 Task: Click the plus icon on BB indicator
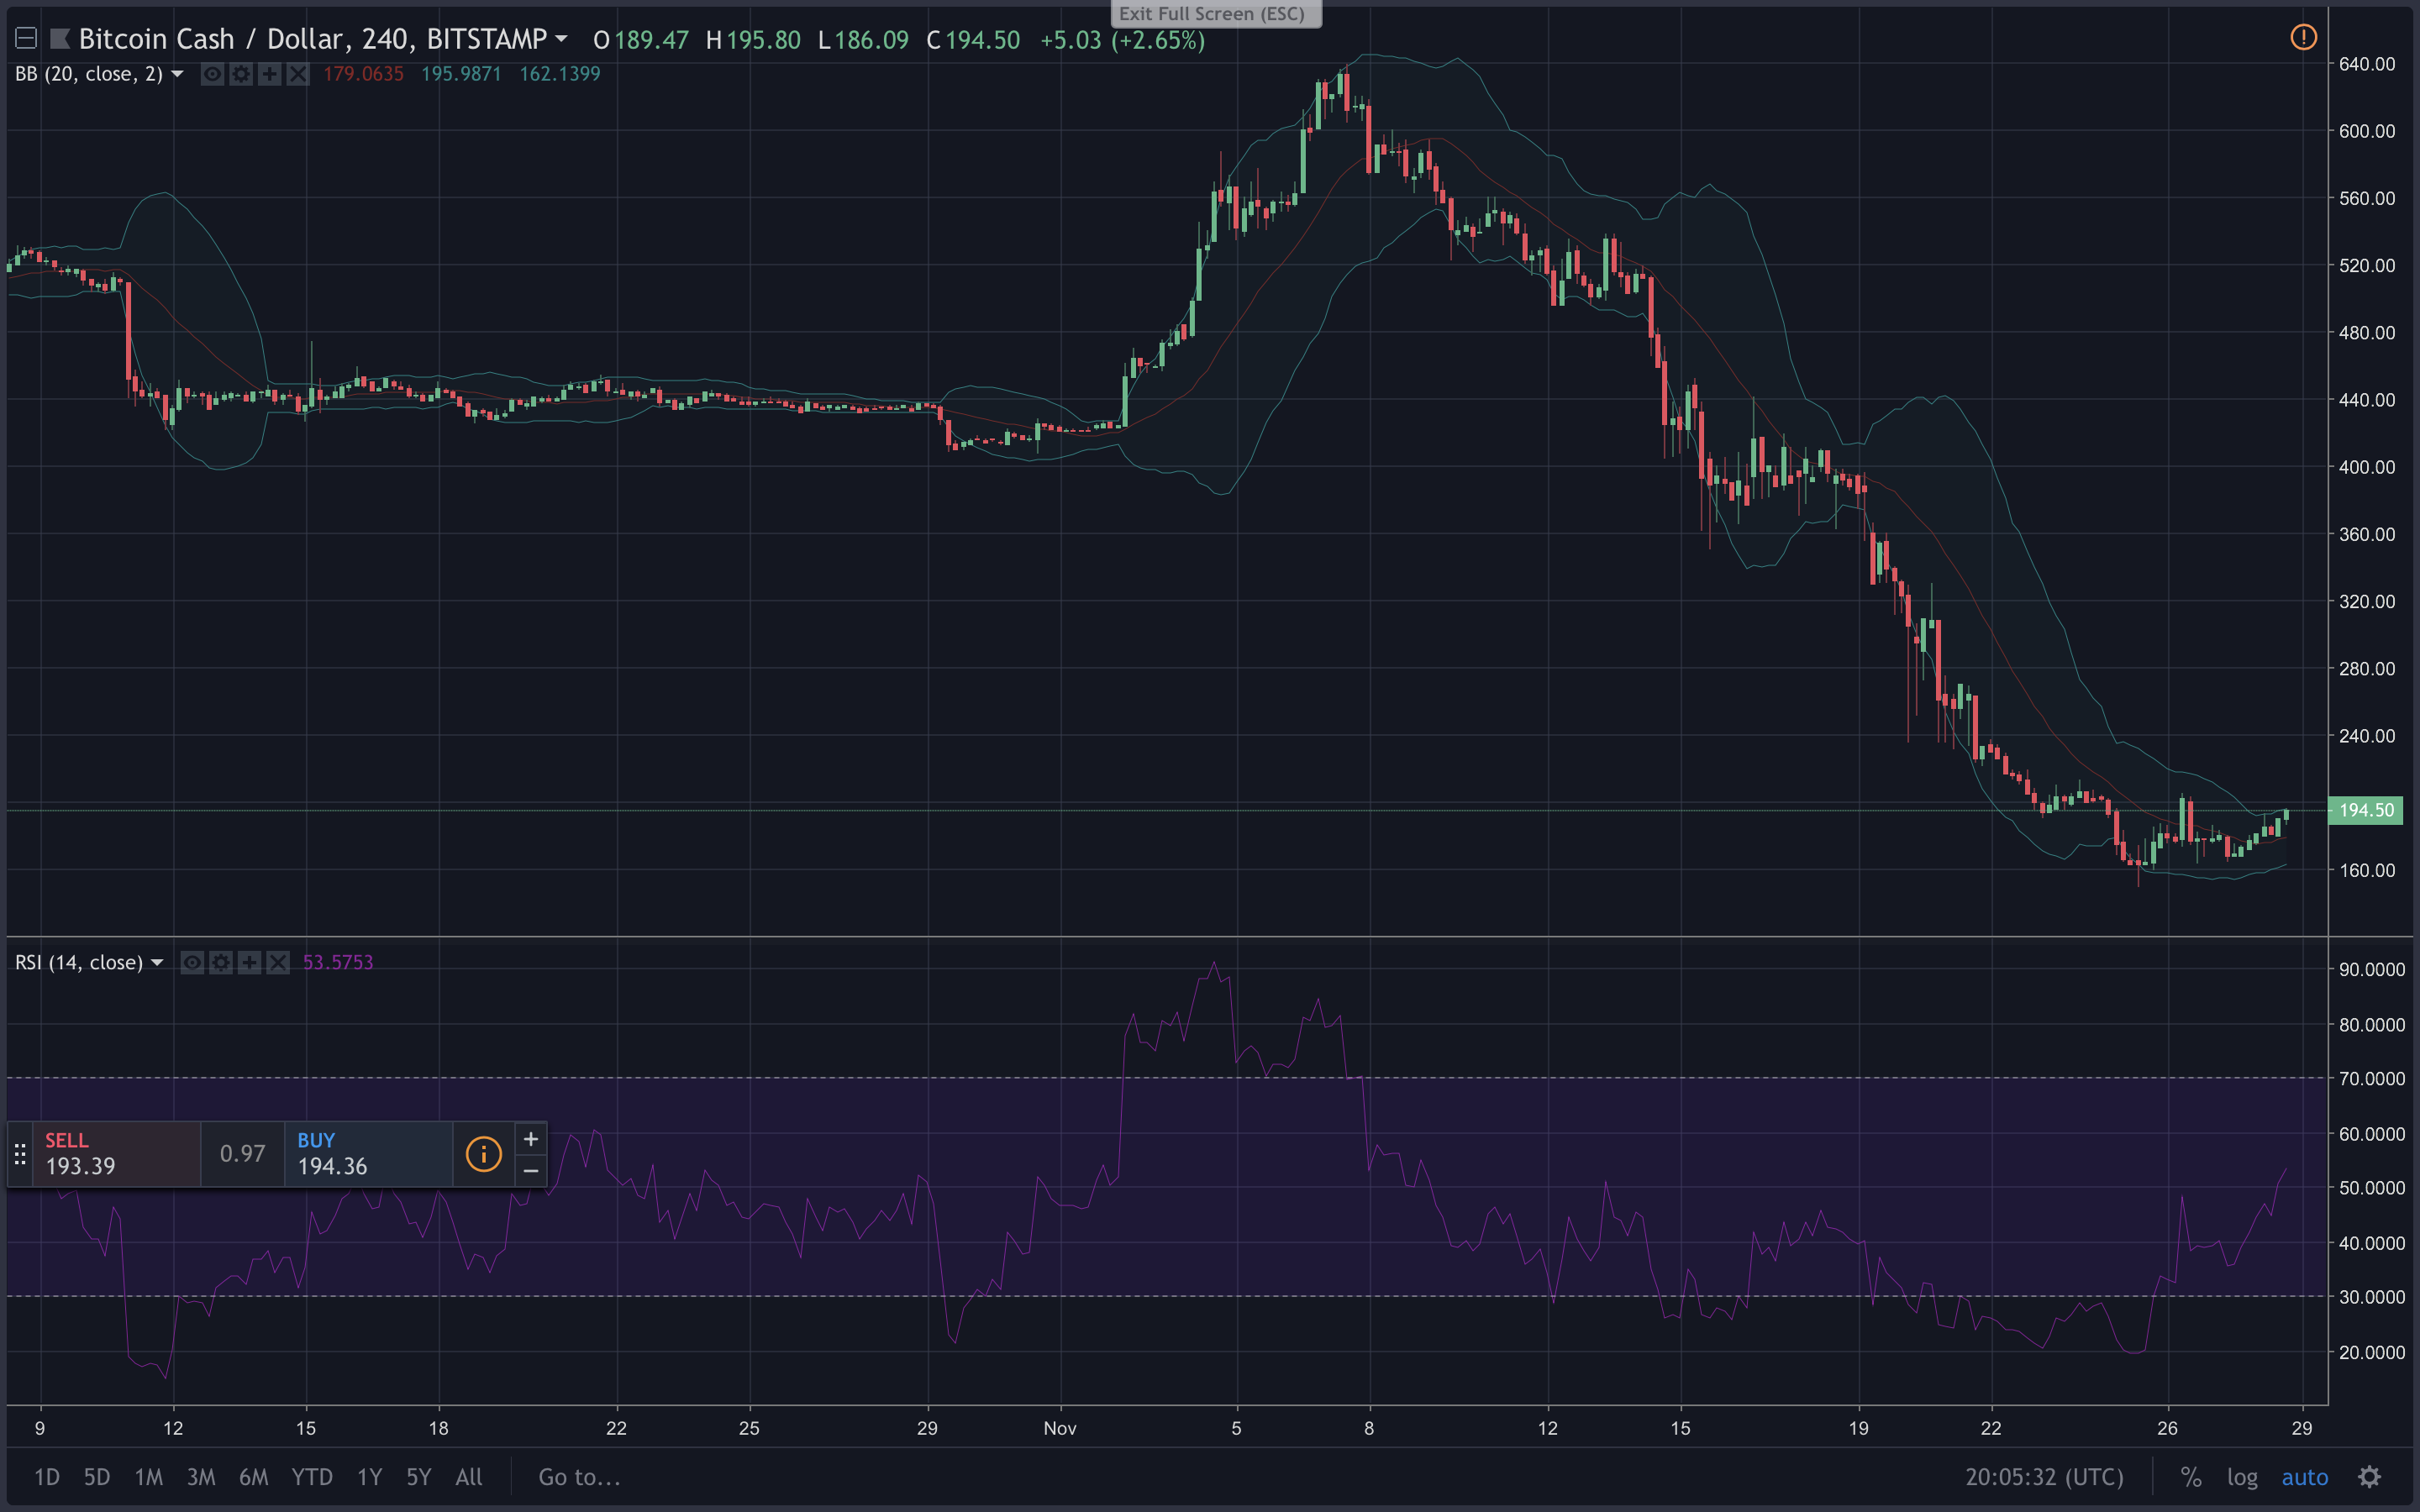pyautogui.click(x=269, y=74)
